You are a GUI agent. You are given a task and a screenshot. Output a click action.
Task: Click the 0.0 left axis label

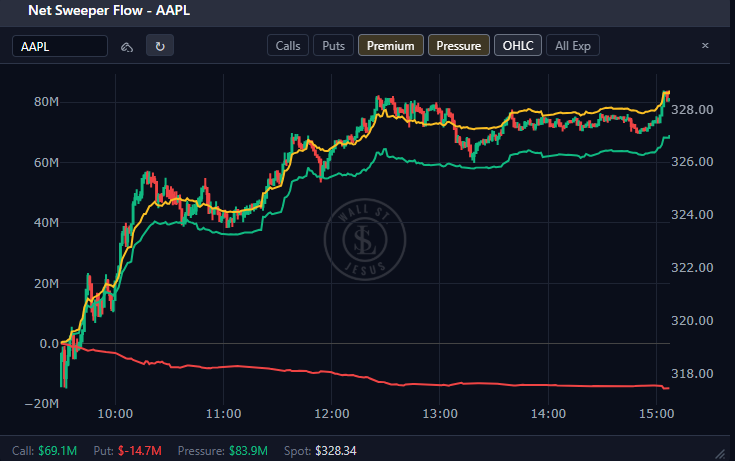click(x=49, y=344)
